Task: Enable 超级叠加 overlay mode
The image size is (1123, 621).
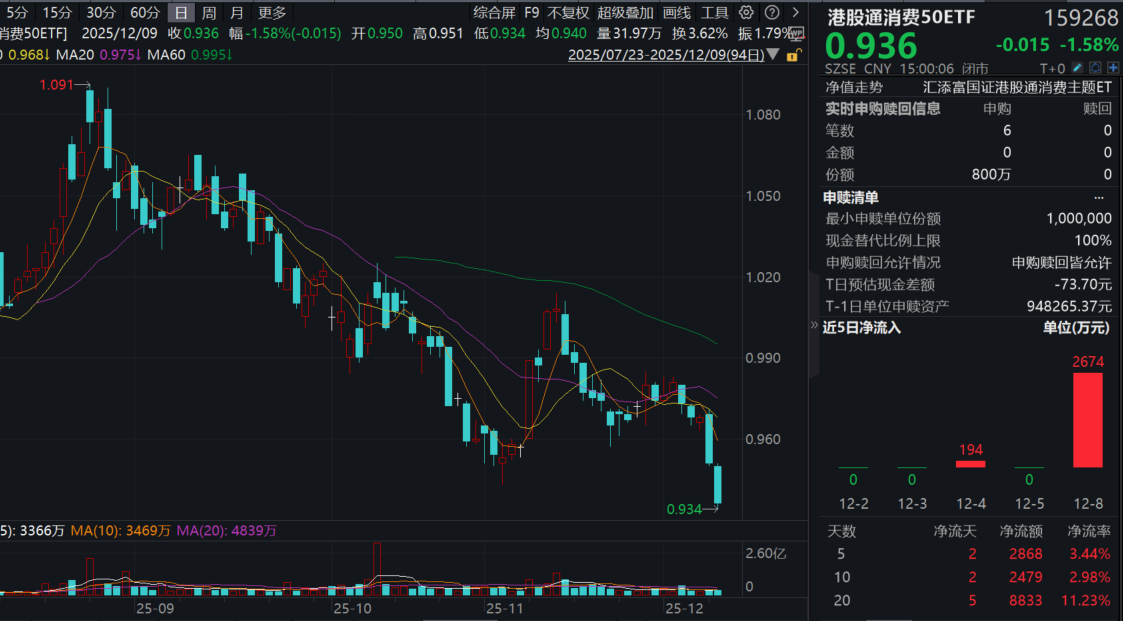Action: [625, 13]
